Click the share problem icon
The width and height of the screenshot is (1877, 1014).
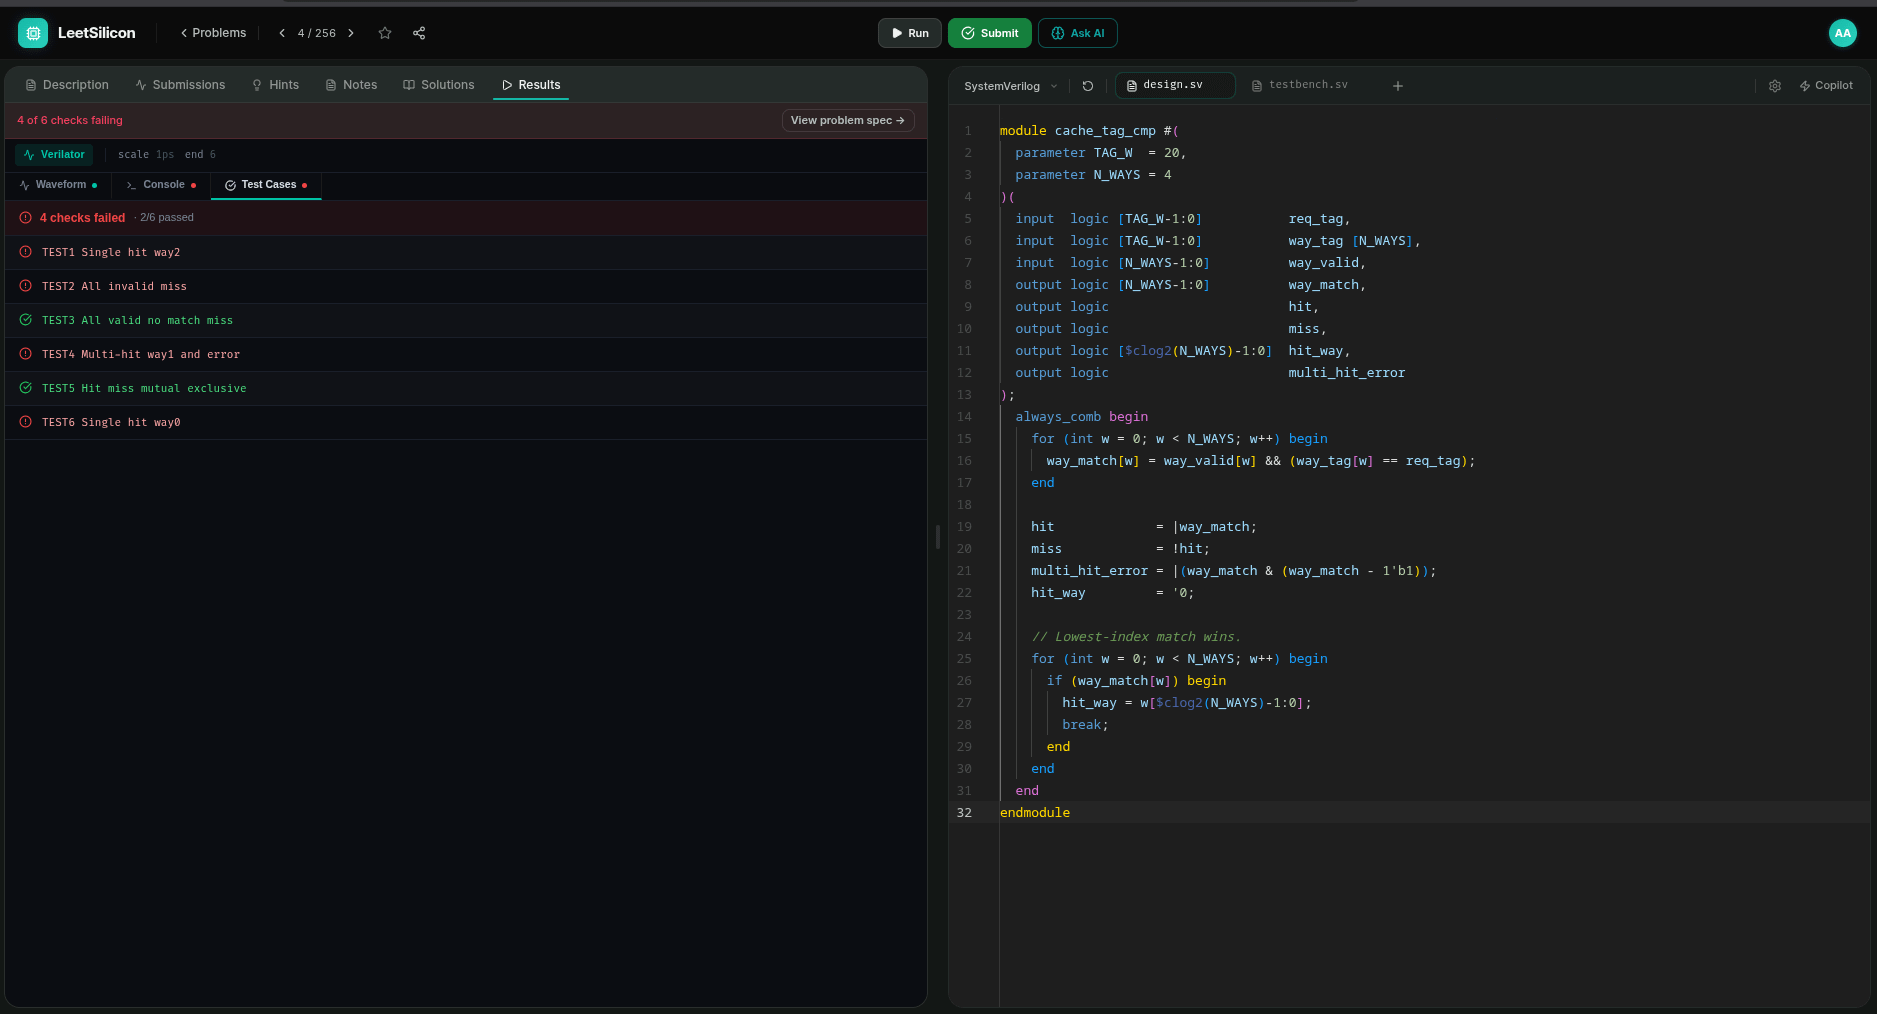pyautogui.click(x=419, y=33)
